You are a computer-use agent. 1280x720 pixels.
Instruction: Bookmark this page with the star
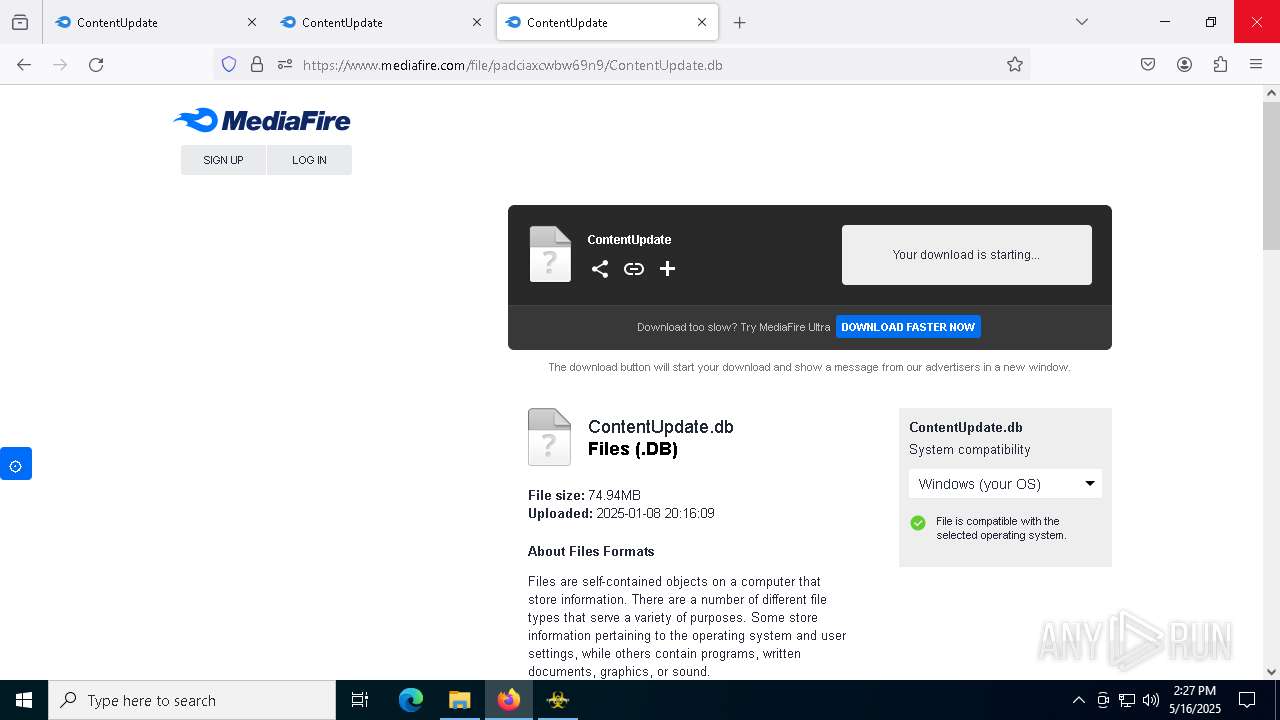[1015, 64]
